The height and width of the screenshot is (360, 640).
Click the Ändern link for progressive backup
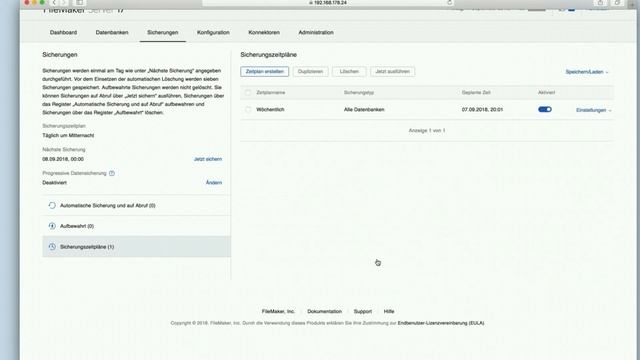click(214, 183)
